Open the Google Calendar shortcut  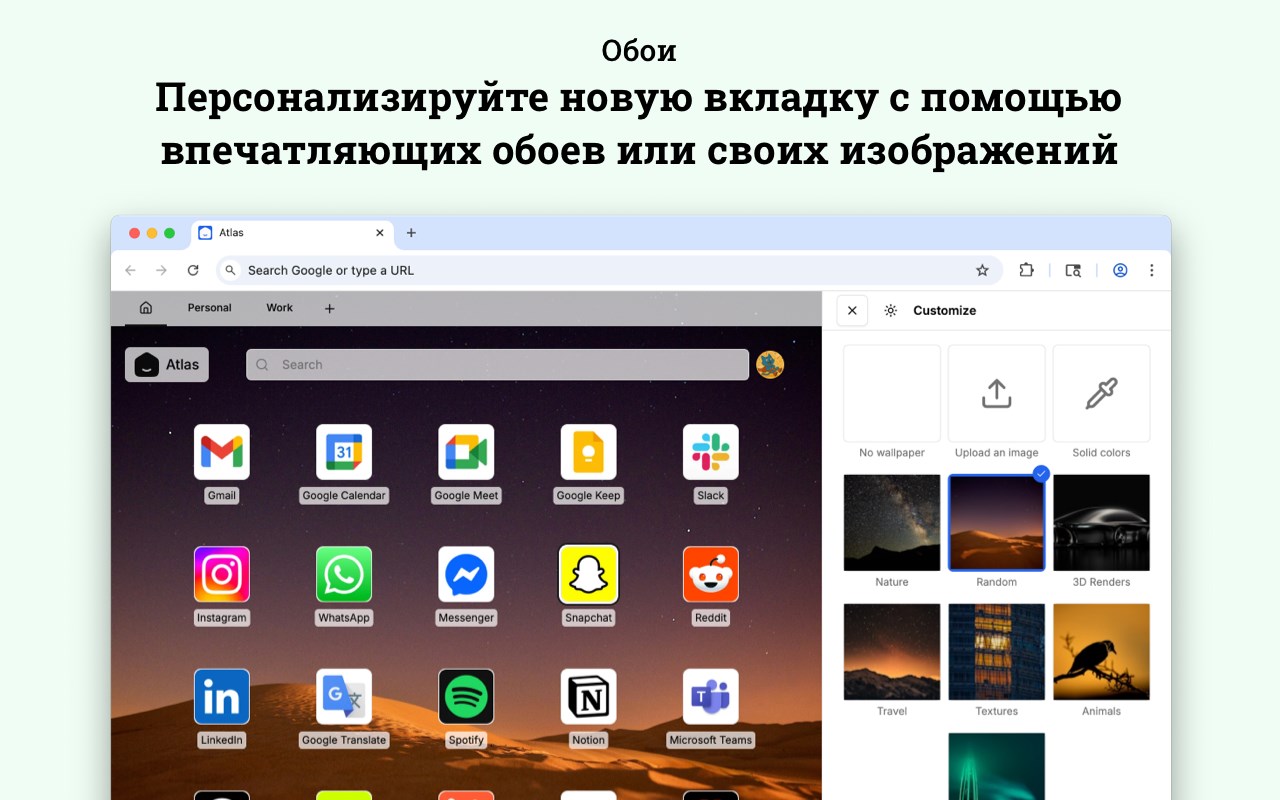coord(344,452)
